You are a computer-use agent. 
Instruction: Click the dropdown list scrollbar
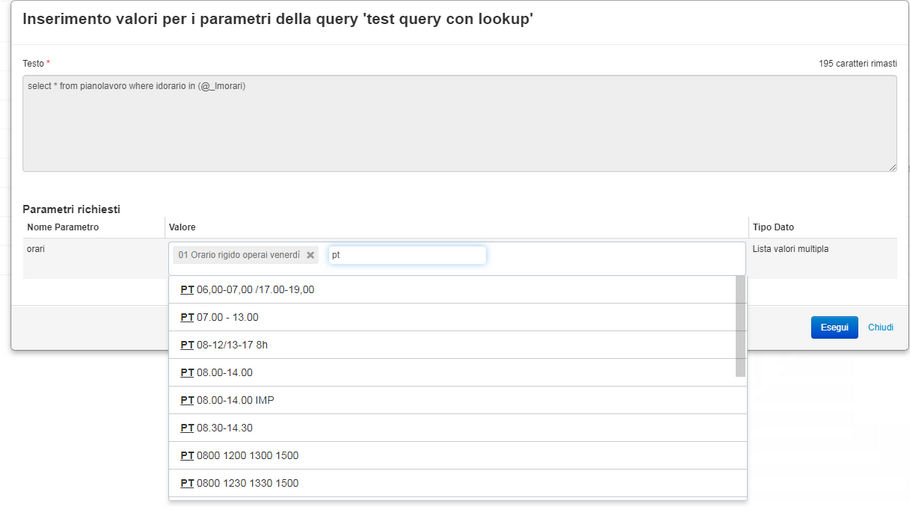[741, 326]
